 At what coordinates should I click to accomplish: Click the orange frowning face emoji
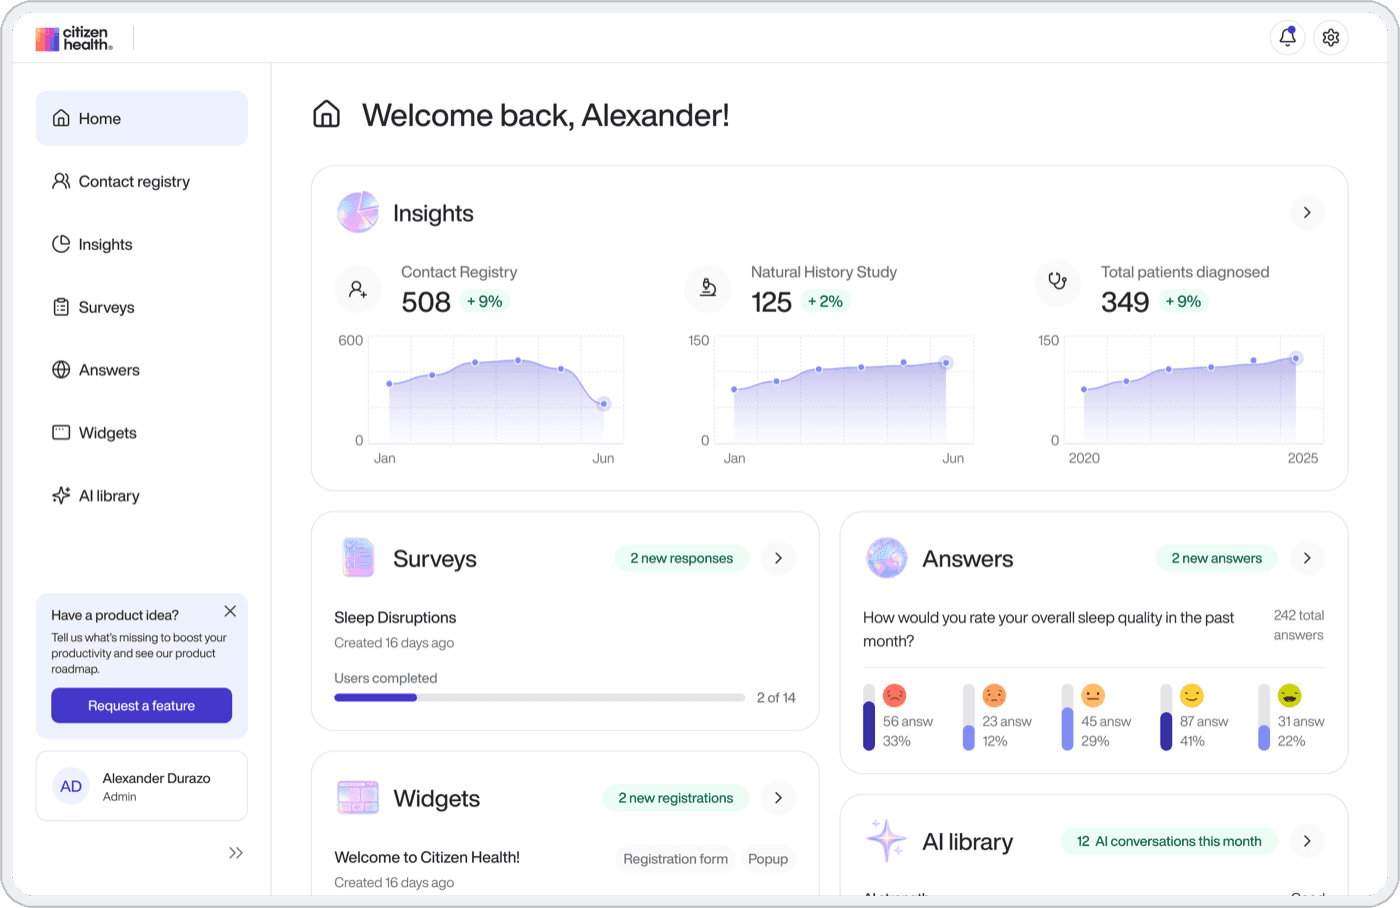click(994, 695)
